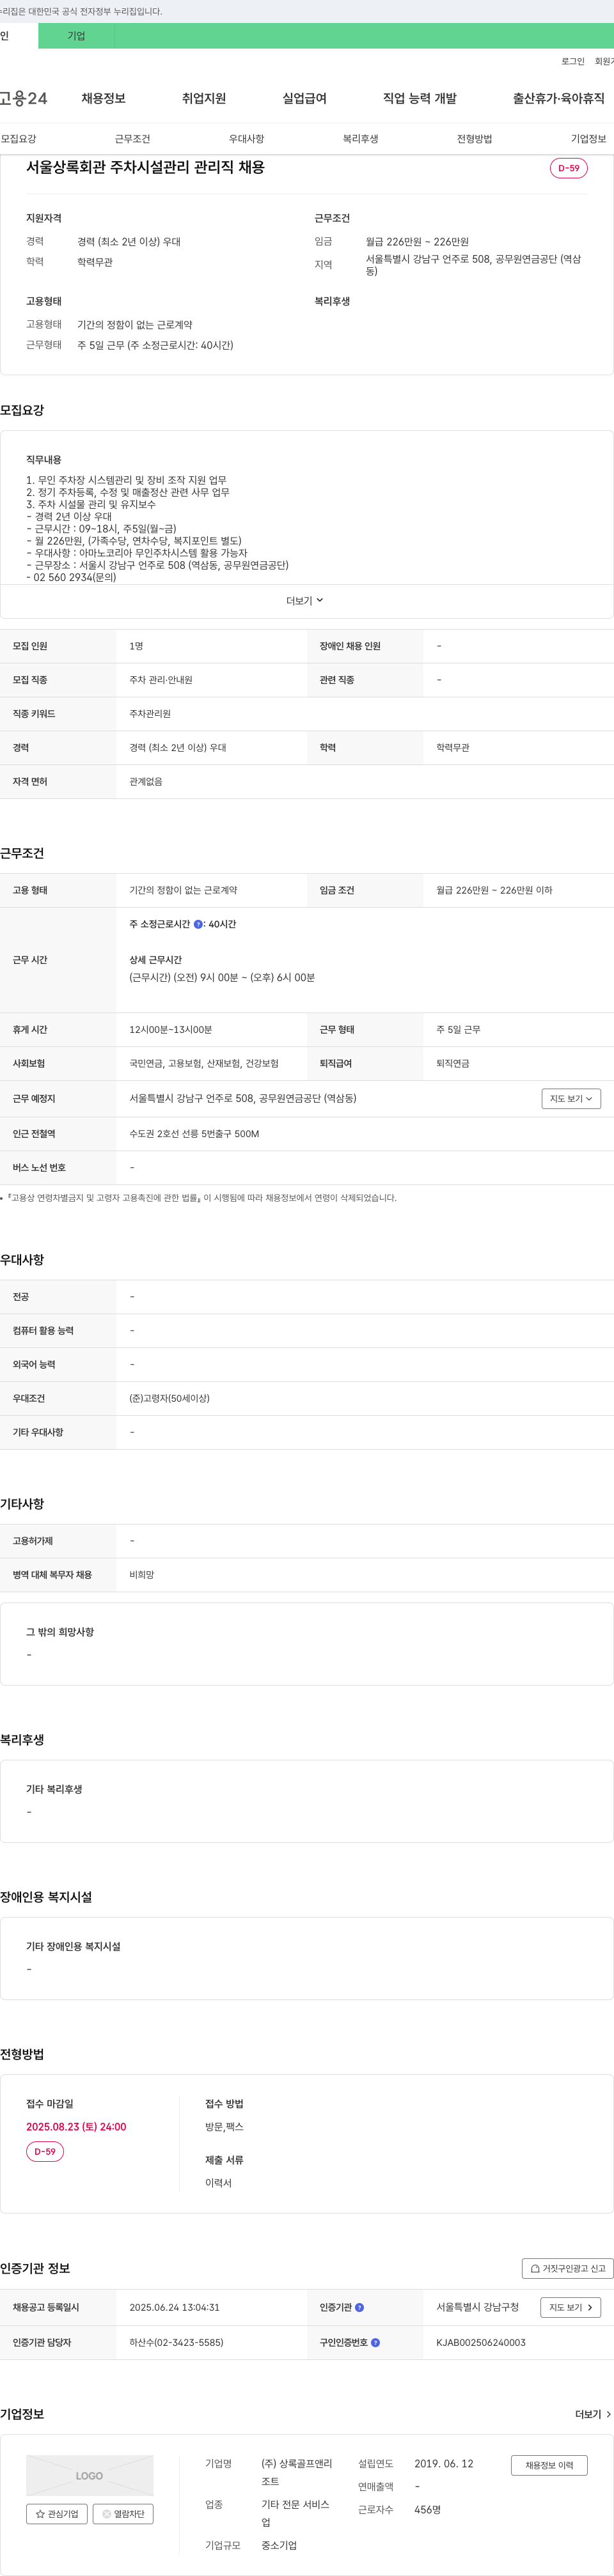Add company with 관심기업 star button
This screenshot has height=2576, width=614.
[57, 2513]
